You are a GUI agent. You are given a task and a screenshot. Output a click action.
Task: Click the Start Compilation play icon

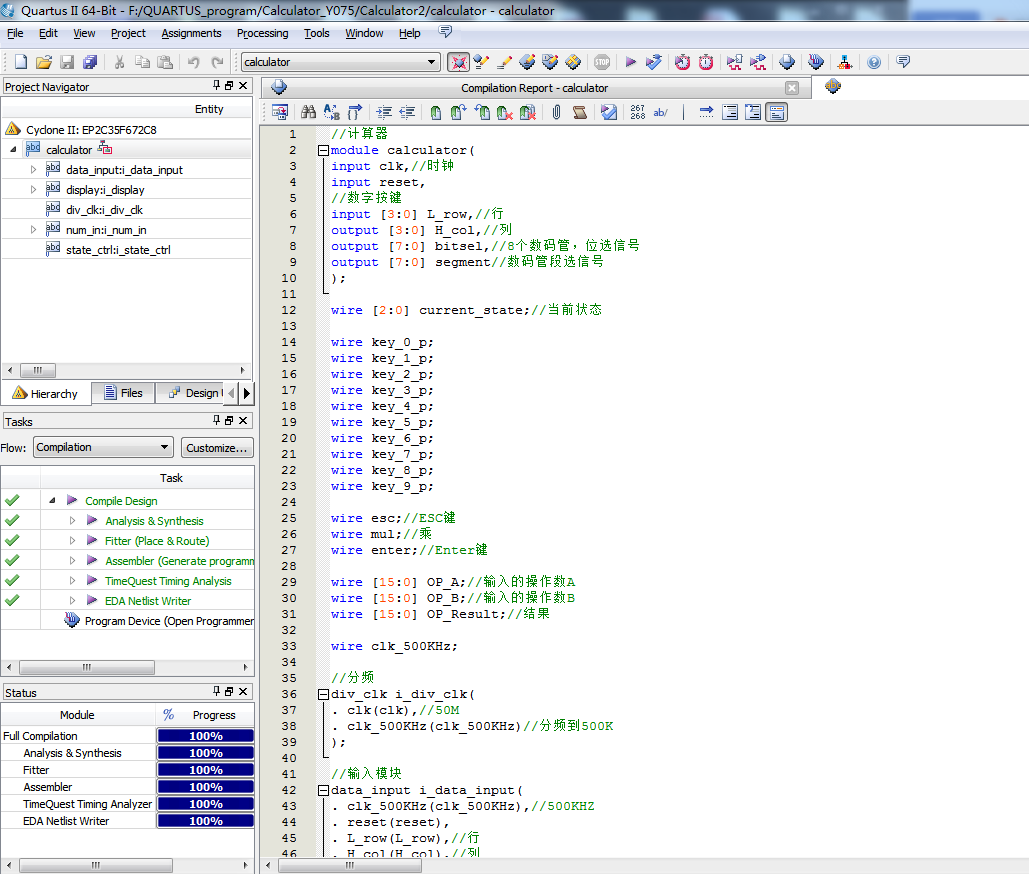[631, 62]
